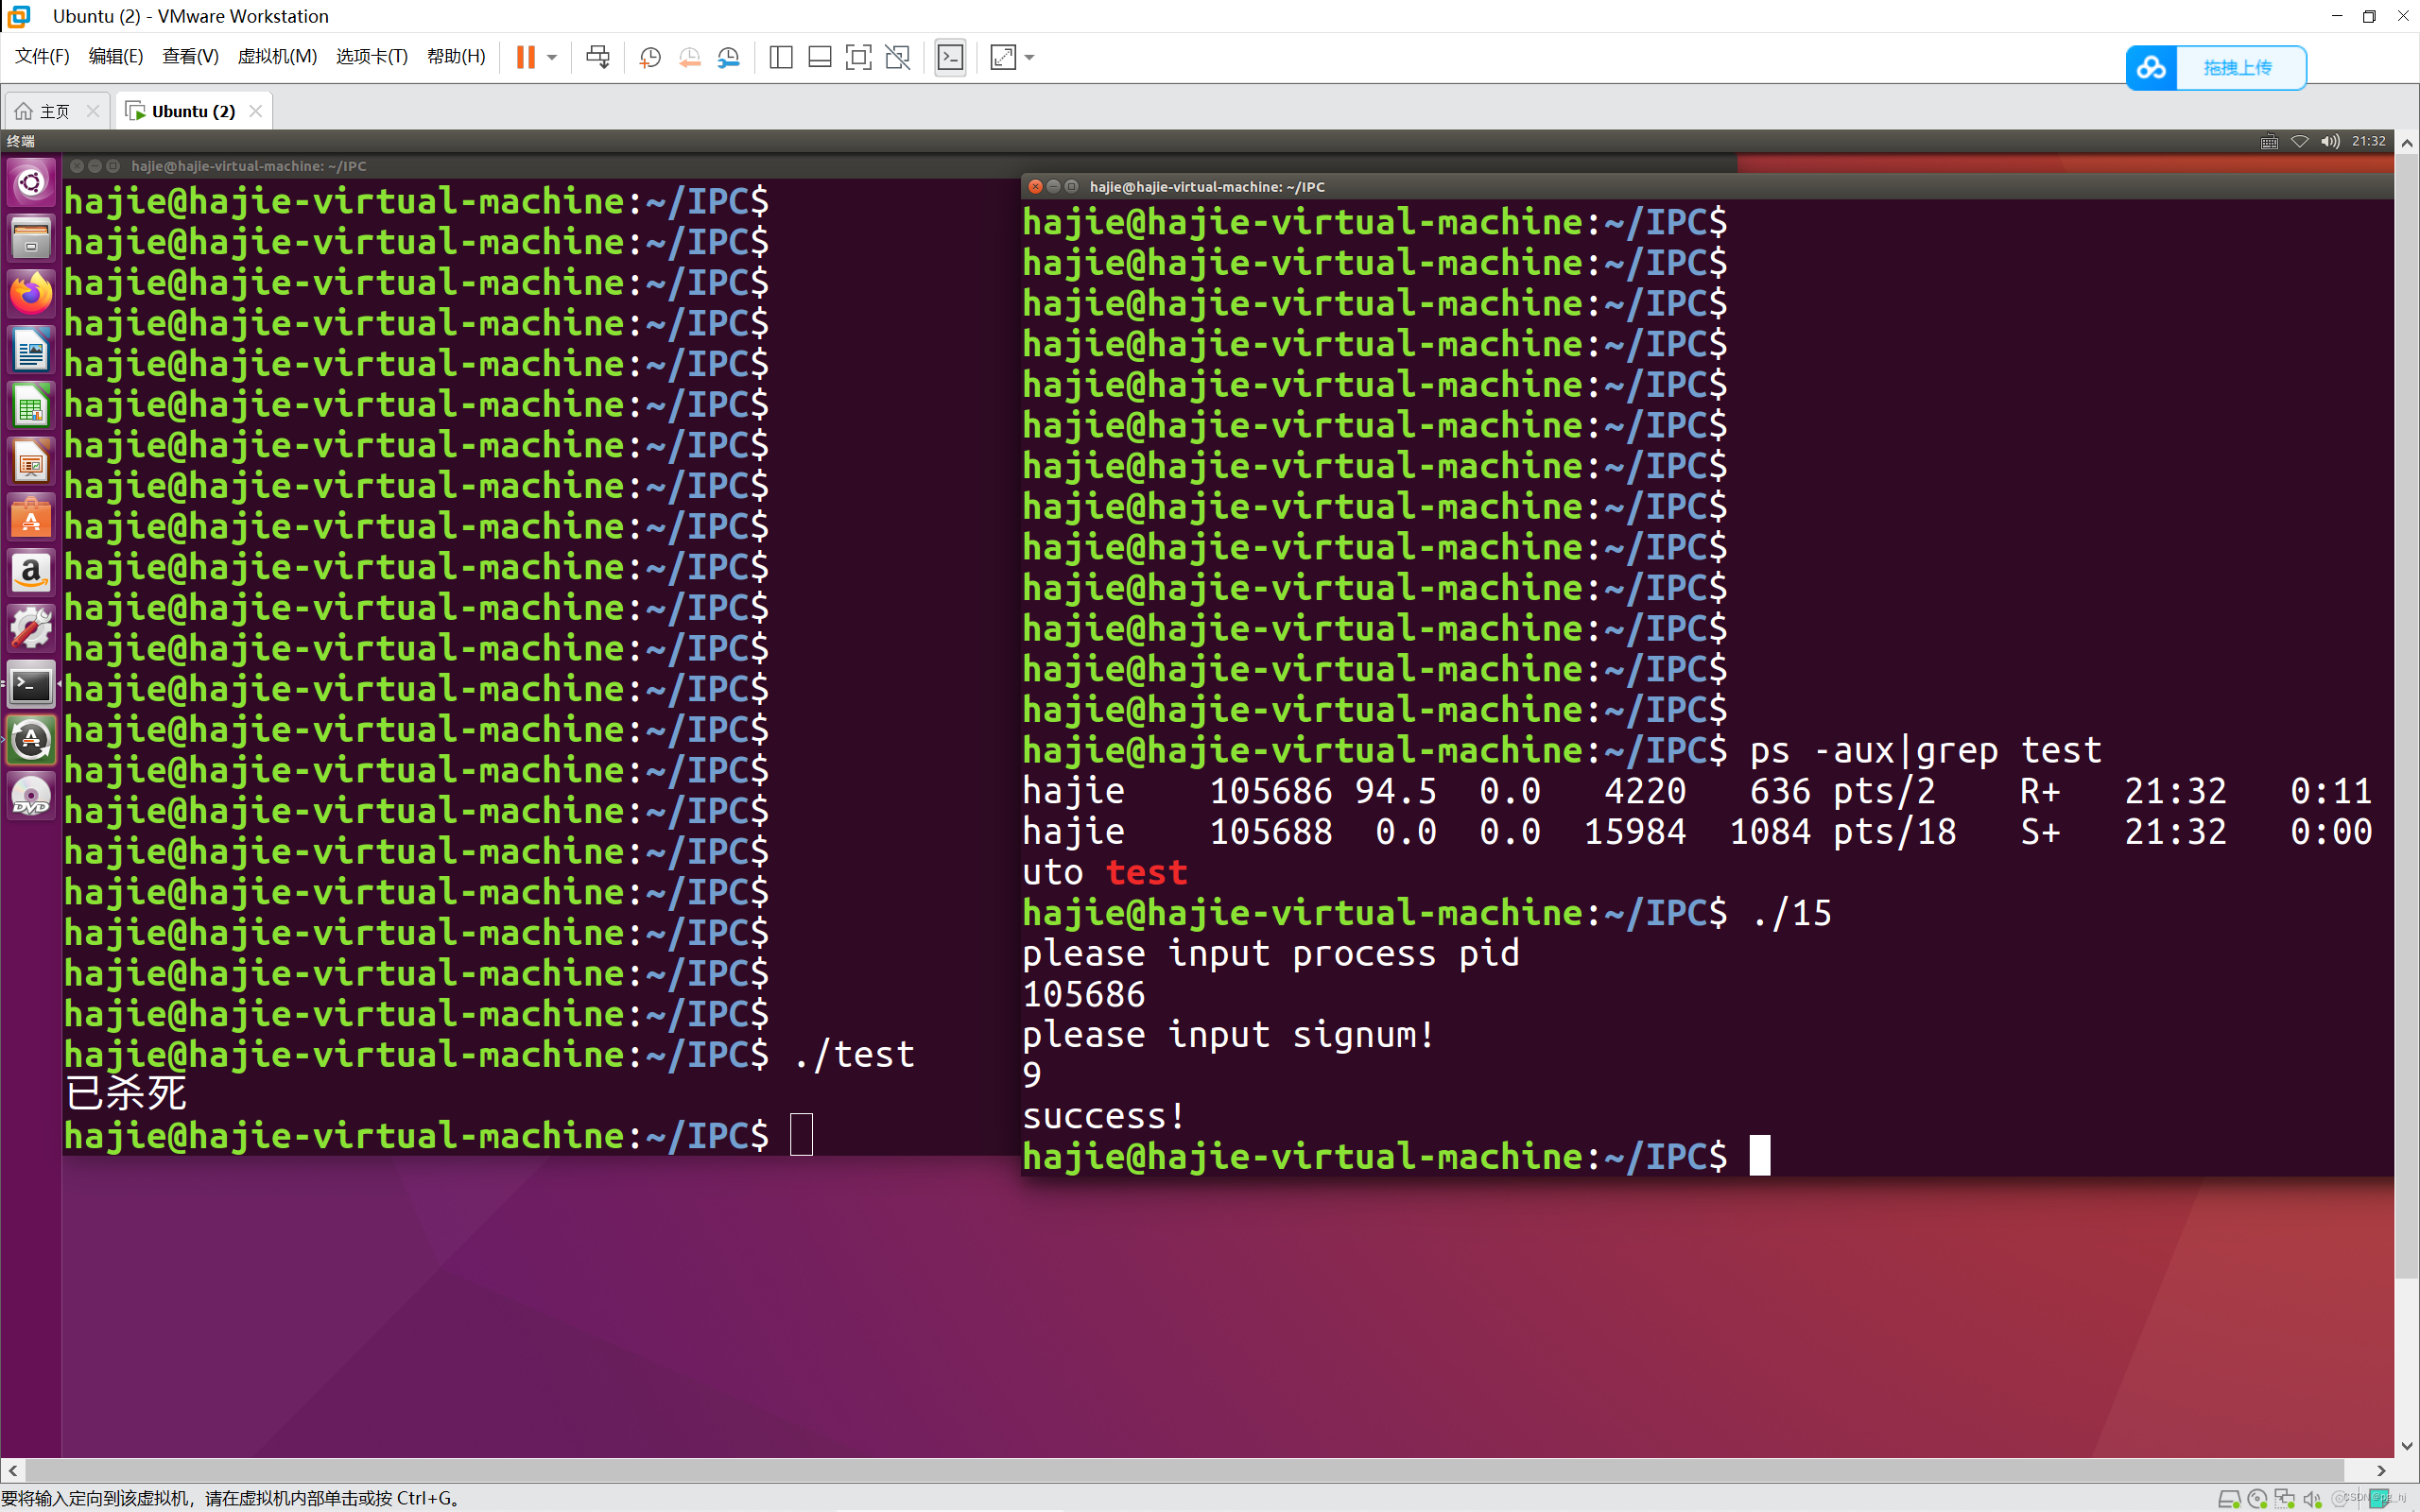Click the 拖拽上传 upload button
Image resolution: width=2420 pixels, height=1512 pixels.
pos(2238,68)
